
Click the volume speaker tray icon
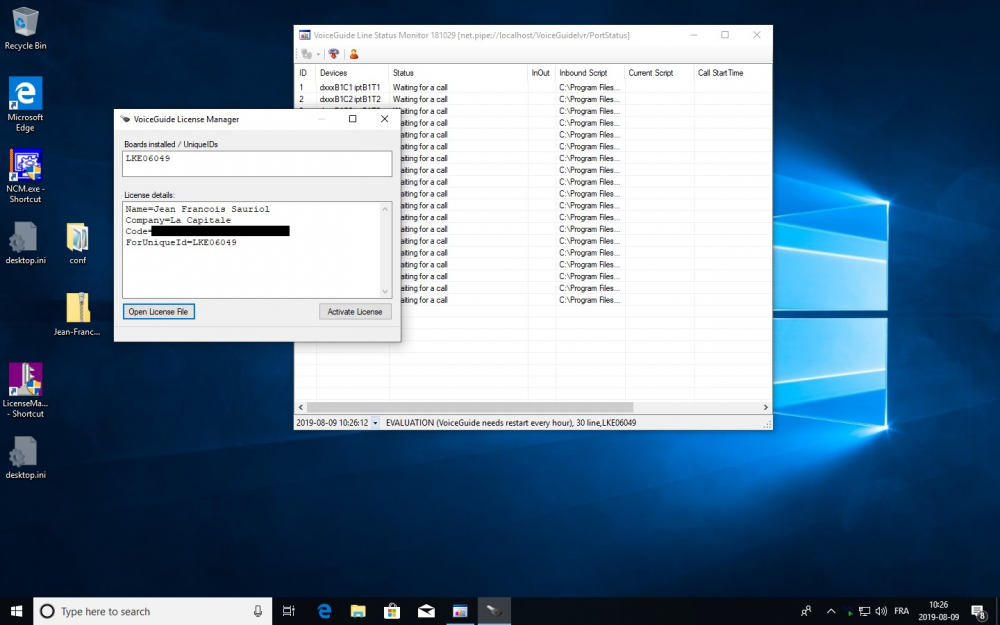pyautogui.click(x=881, y=611)
